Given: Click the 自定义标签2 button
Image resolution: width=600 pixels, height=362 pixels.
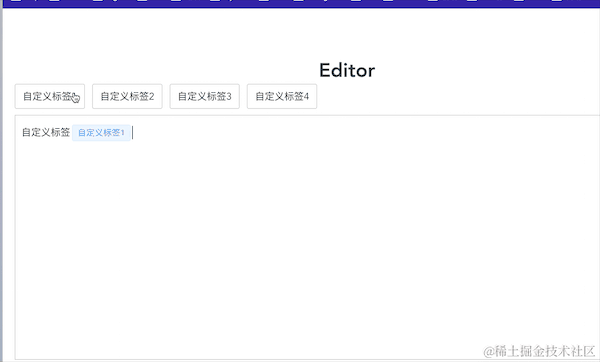Looking at the screenshot, I should pyautogui.click(x=127, y=96).
